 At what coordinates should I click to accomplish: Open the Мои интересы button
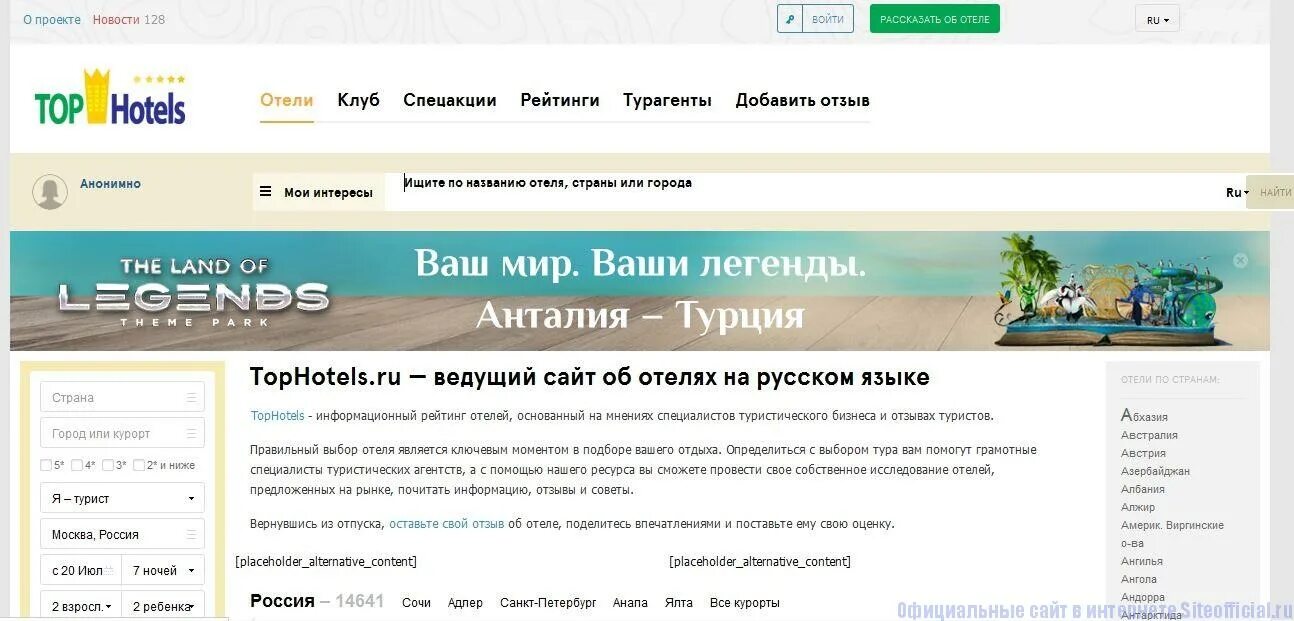click(319, 192)
